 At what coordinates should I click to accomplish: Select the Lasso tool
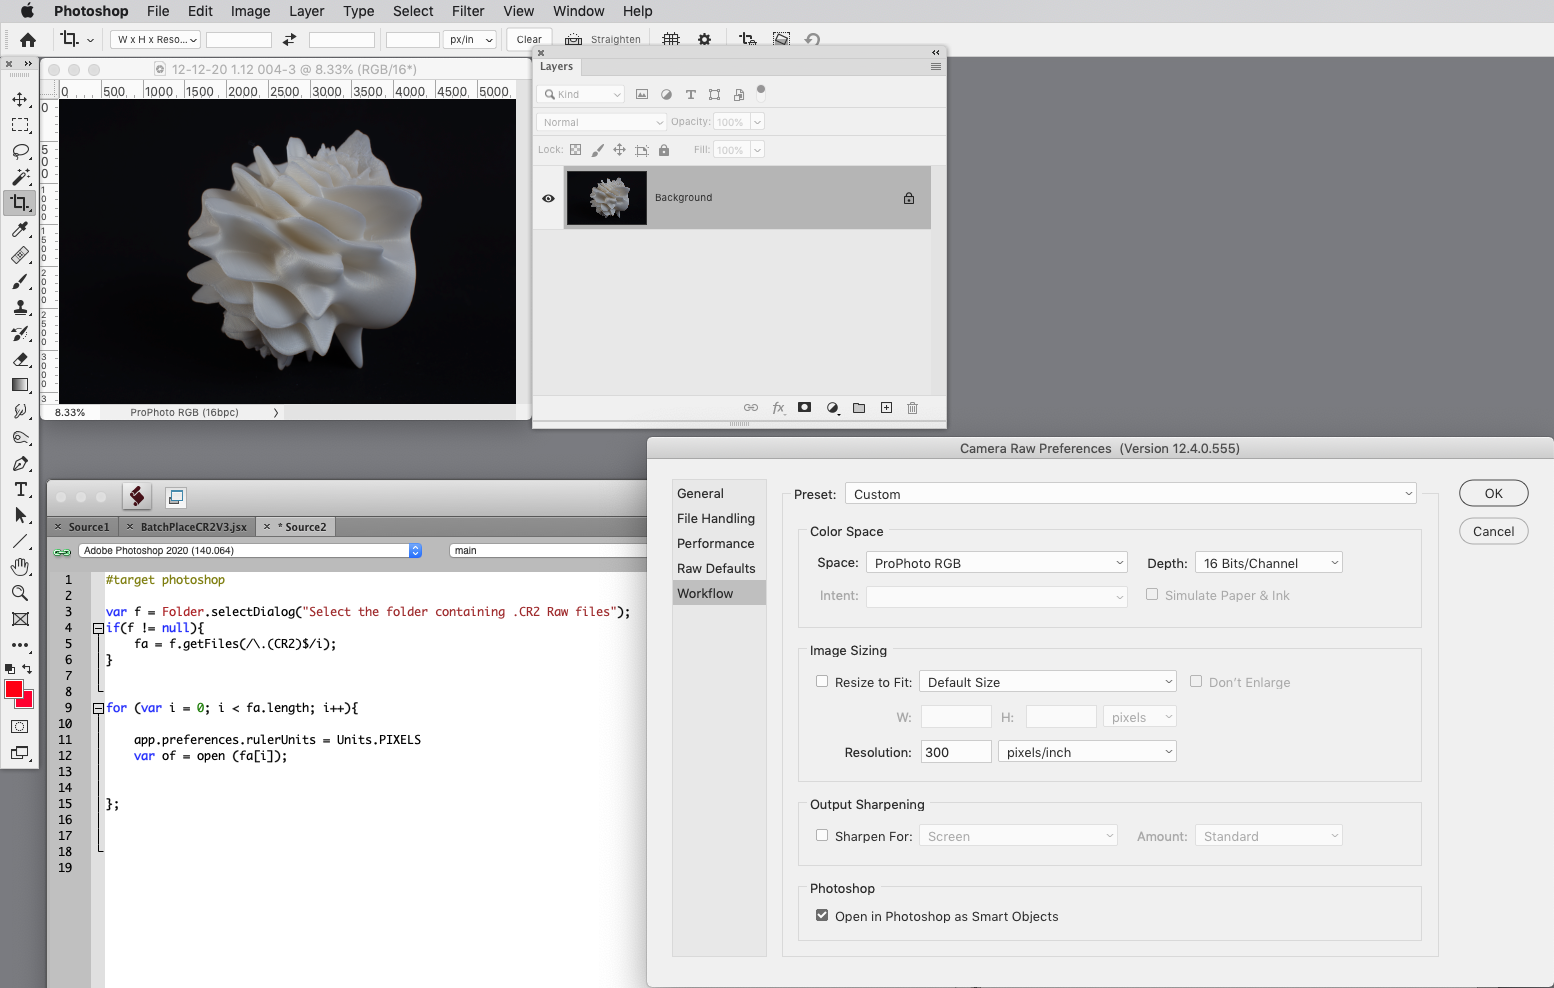20,151
